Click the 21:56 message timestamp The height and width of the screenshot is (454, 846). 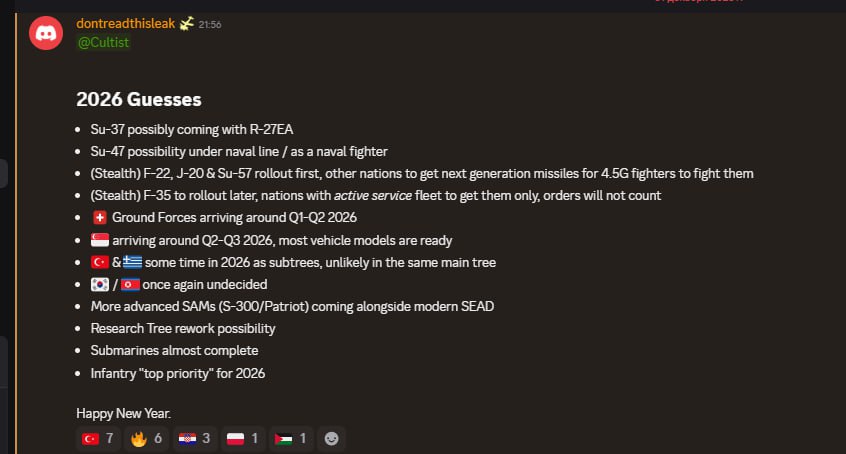point(210,24)
